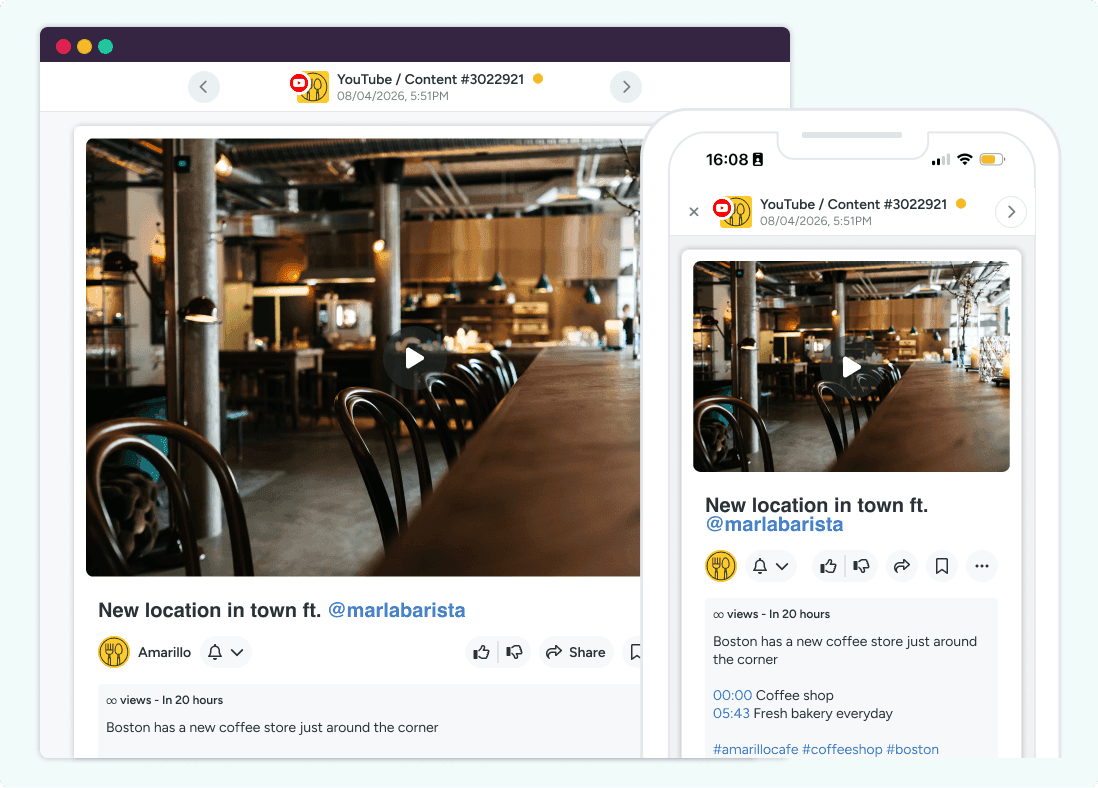Jump to 05:43 timestamp Fresh bakery
This screenshot has width=1098, height=788.
(731, 714)
